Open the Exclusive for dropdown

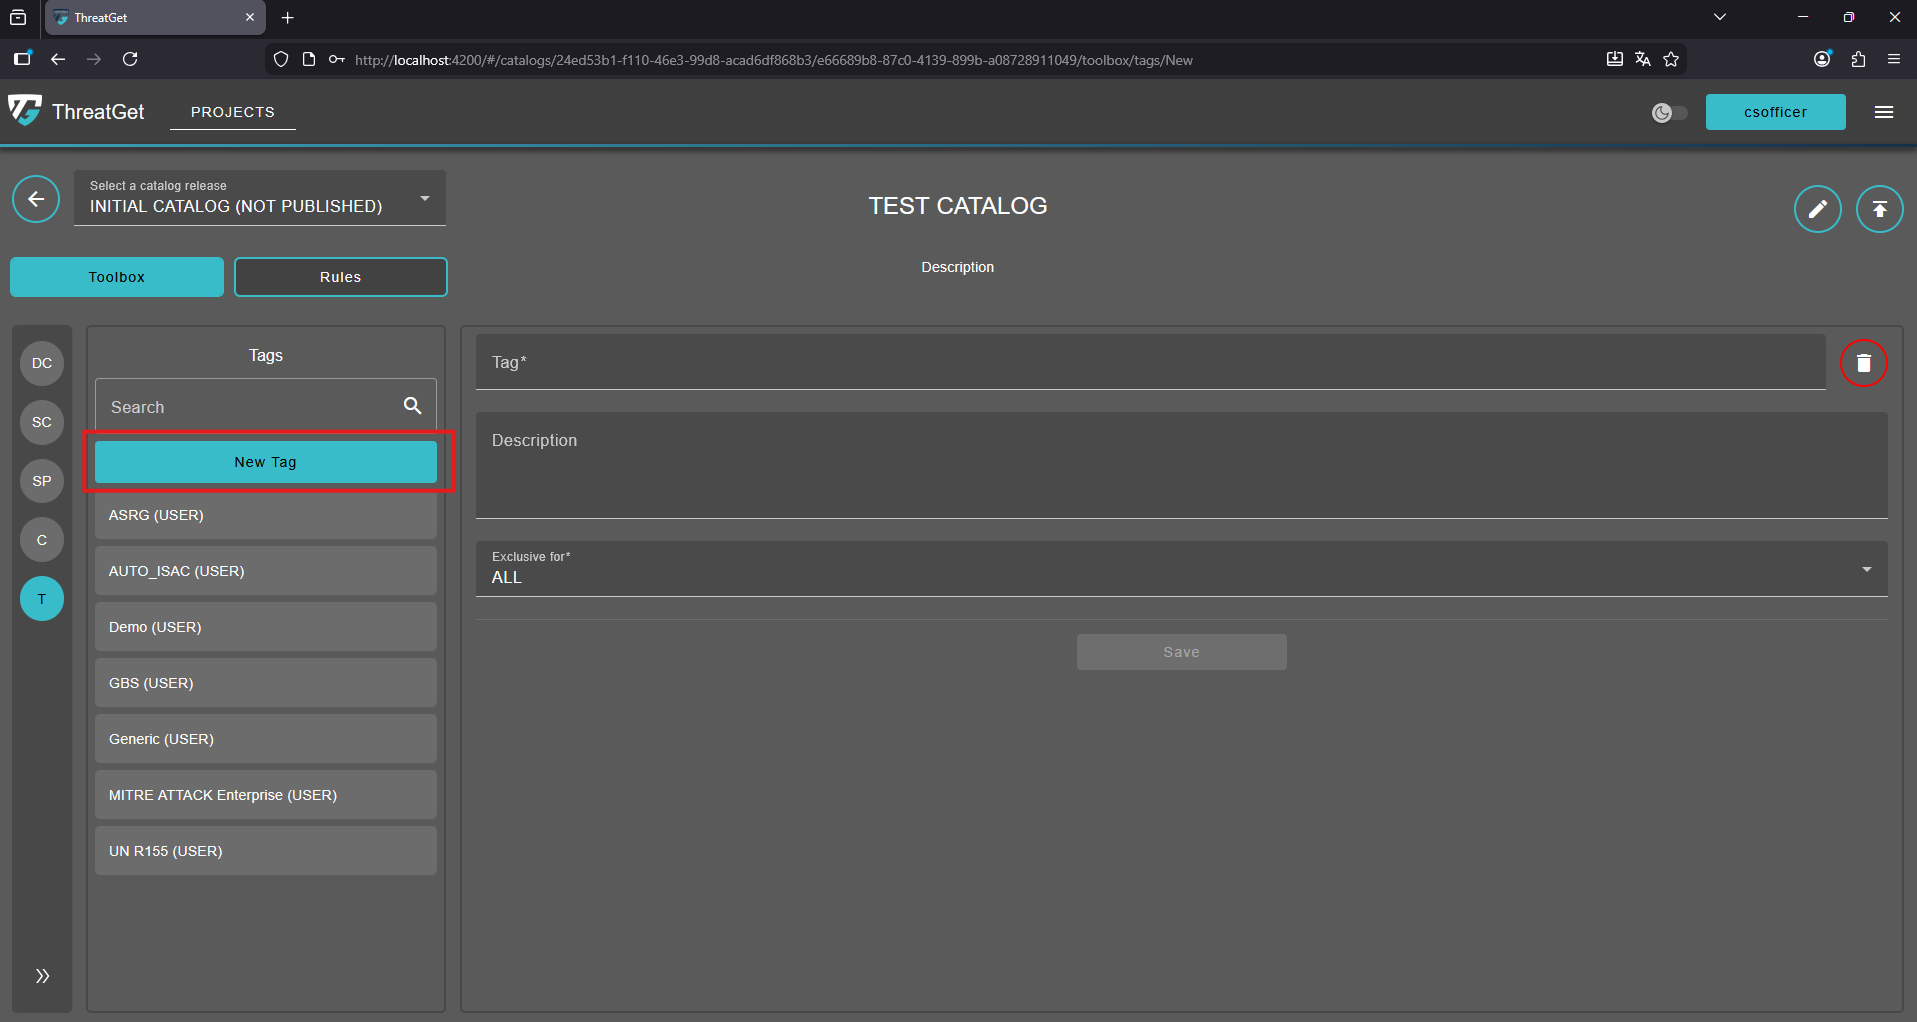click(x=1180, y=569)
